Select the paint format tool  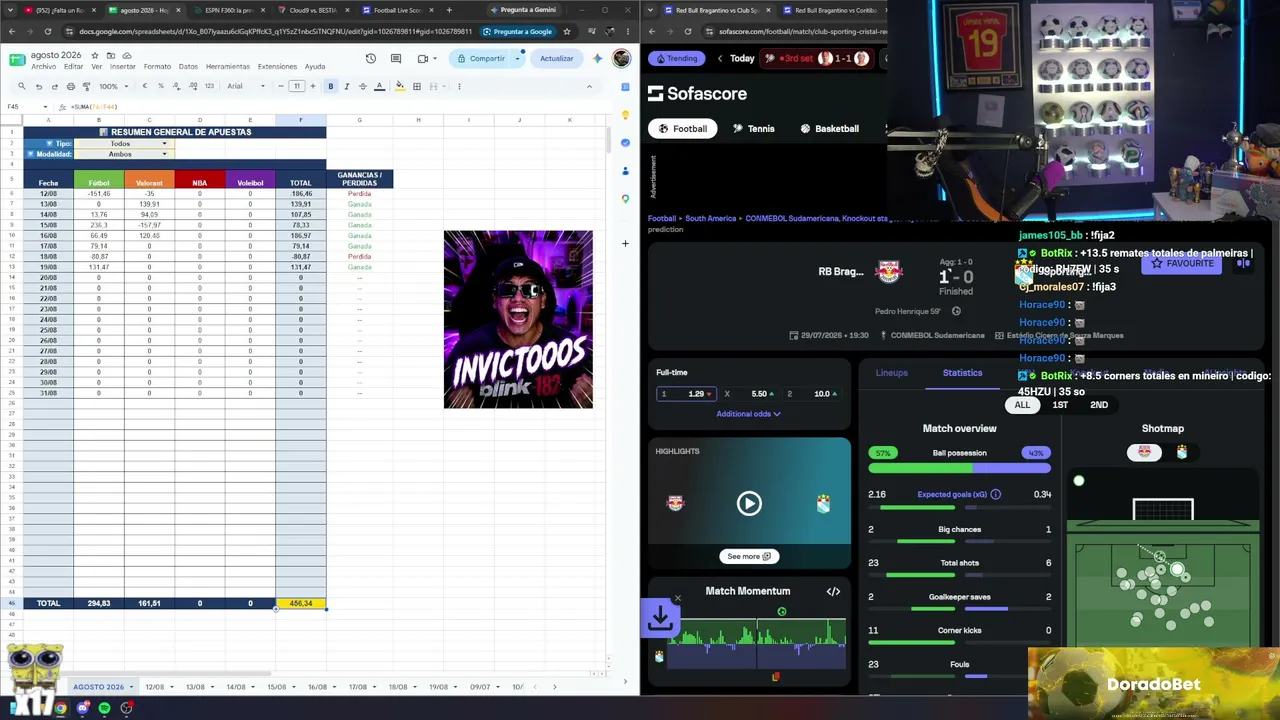point(86,86)
